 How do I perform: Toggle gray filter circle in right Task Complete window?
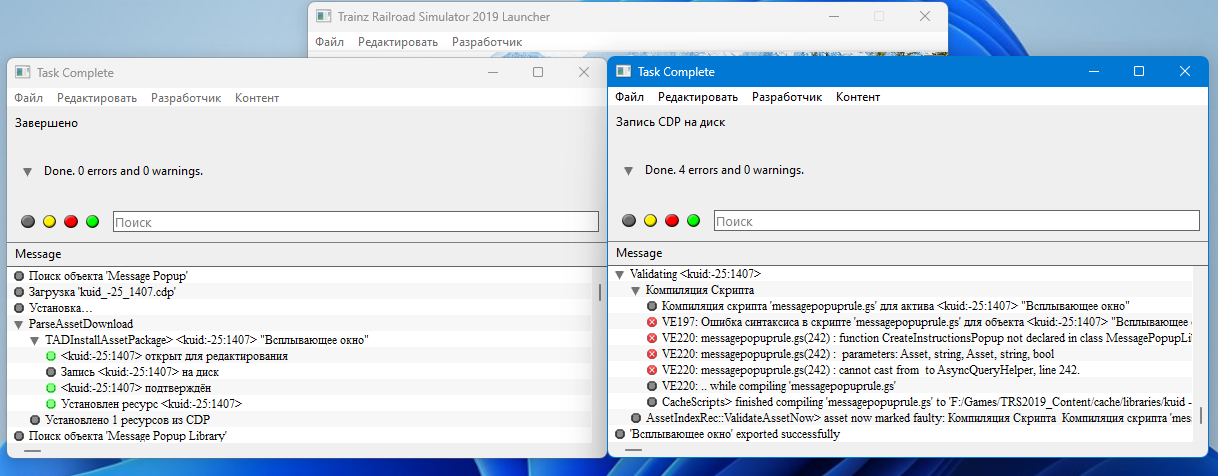[628, 220]
